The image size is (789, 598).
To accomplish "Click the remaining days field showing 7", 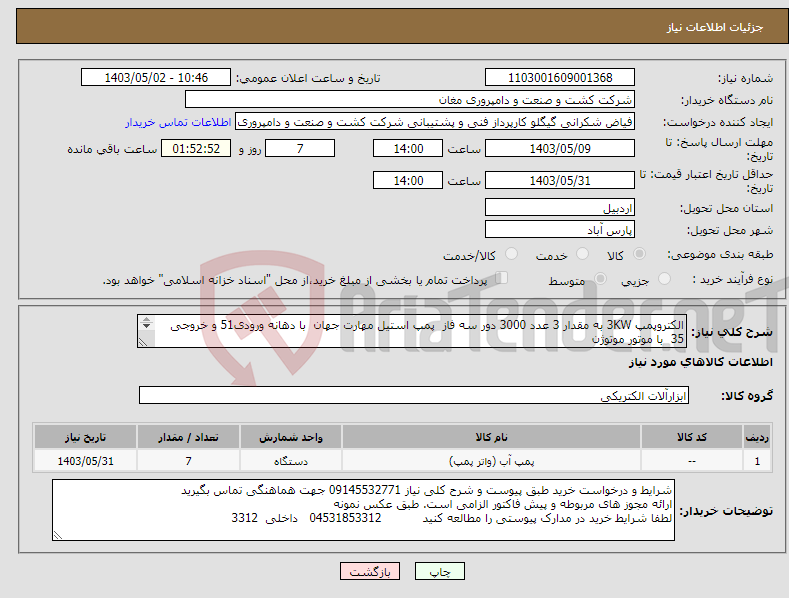I will [x=300, y=148].
